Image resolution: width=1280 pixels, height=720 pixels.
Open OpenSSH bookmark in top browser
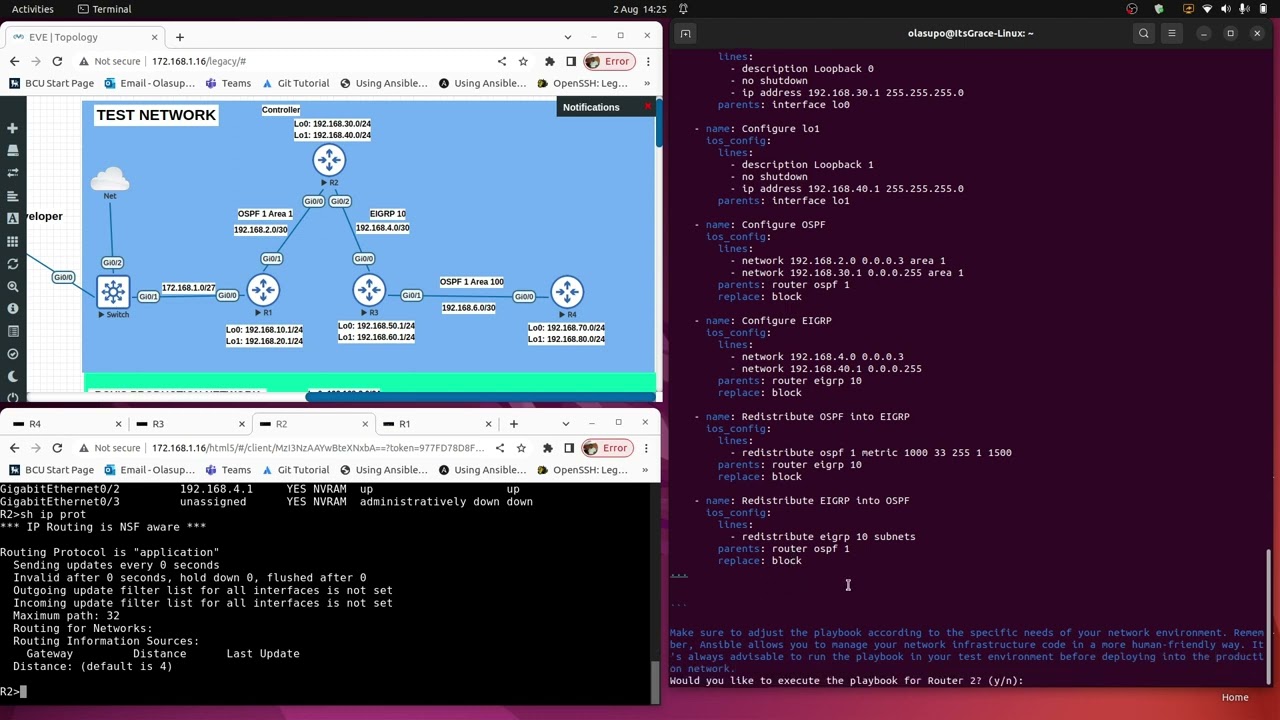point(582,83)
